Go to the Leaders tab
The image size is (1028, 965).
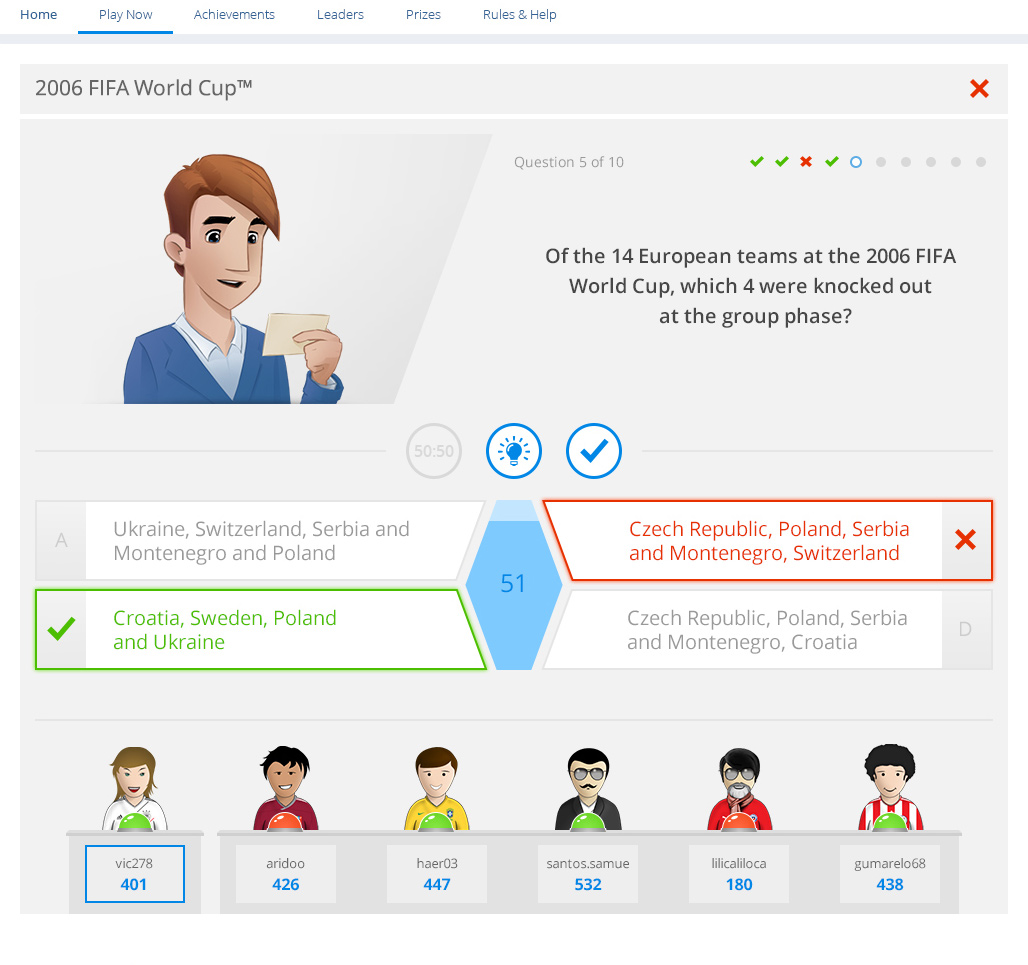point(340,14)
